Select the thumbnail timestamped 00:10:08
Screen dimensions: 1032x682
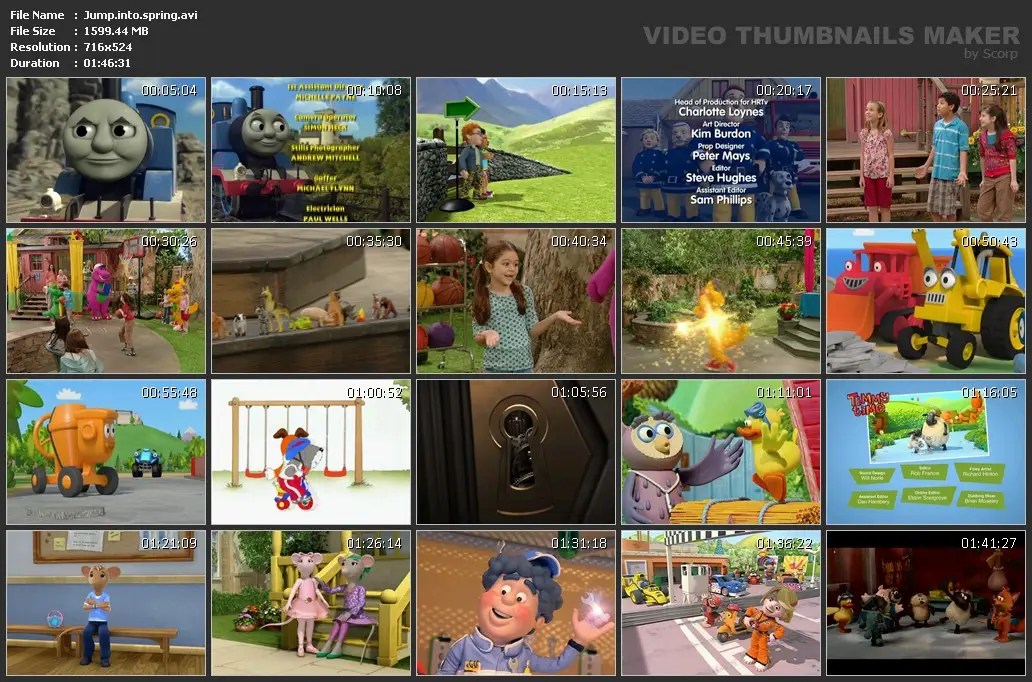coord(311,150)
